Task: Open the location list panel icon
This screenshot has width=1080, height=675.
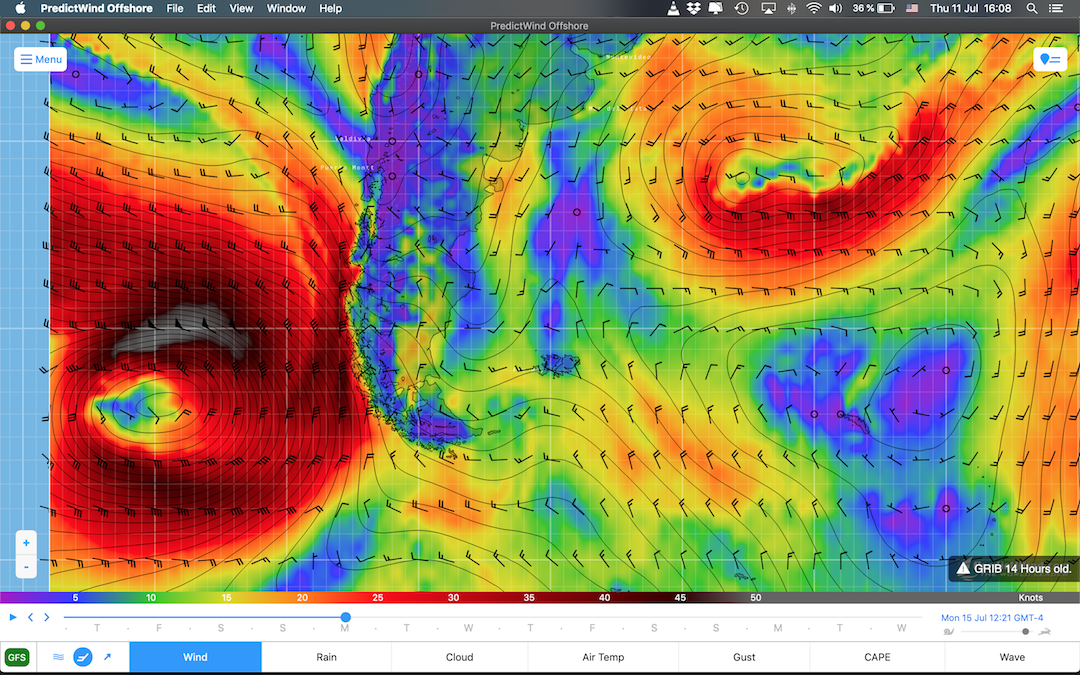Action: coord(1050,59)
